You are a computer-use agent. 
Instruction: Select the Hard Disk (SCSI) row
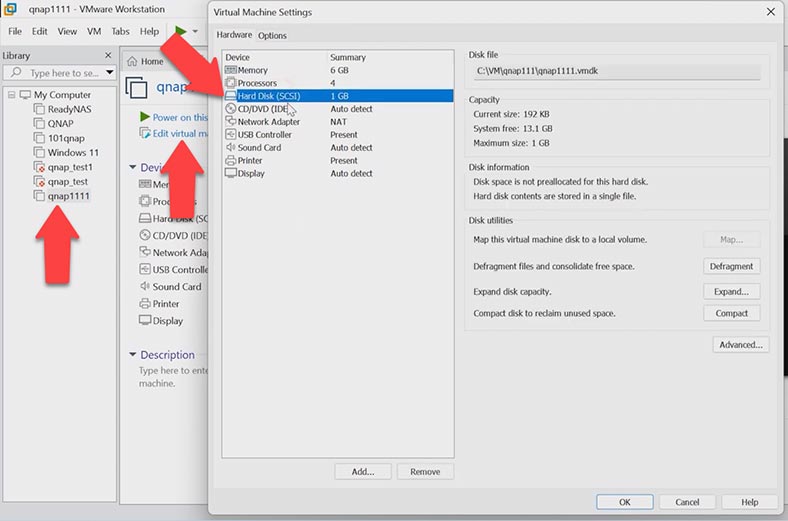click(x=339, y=95)
